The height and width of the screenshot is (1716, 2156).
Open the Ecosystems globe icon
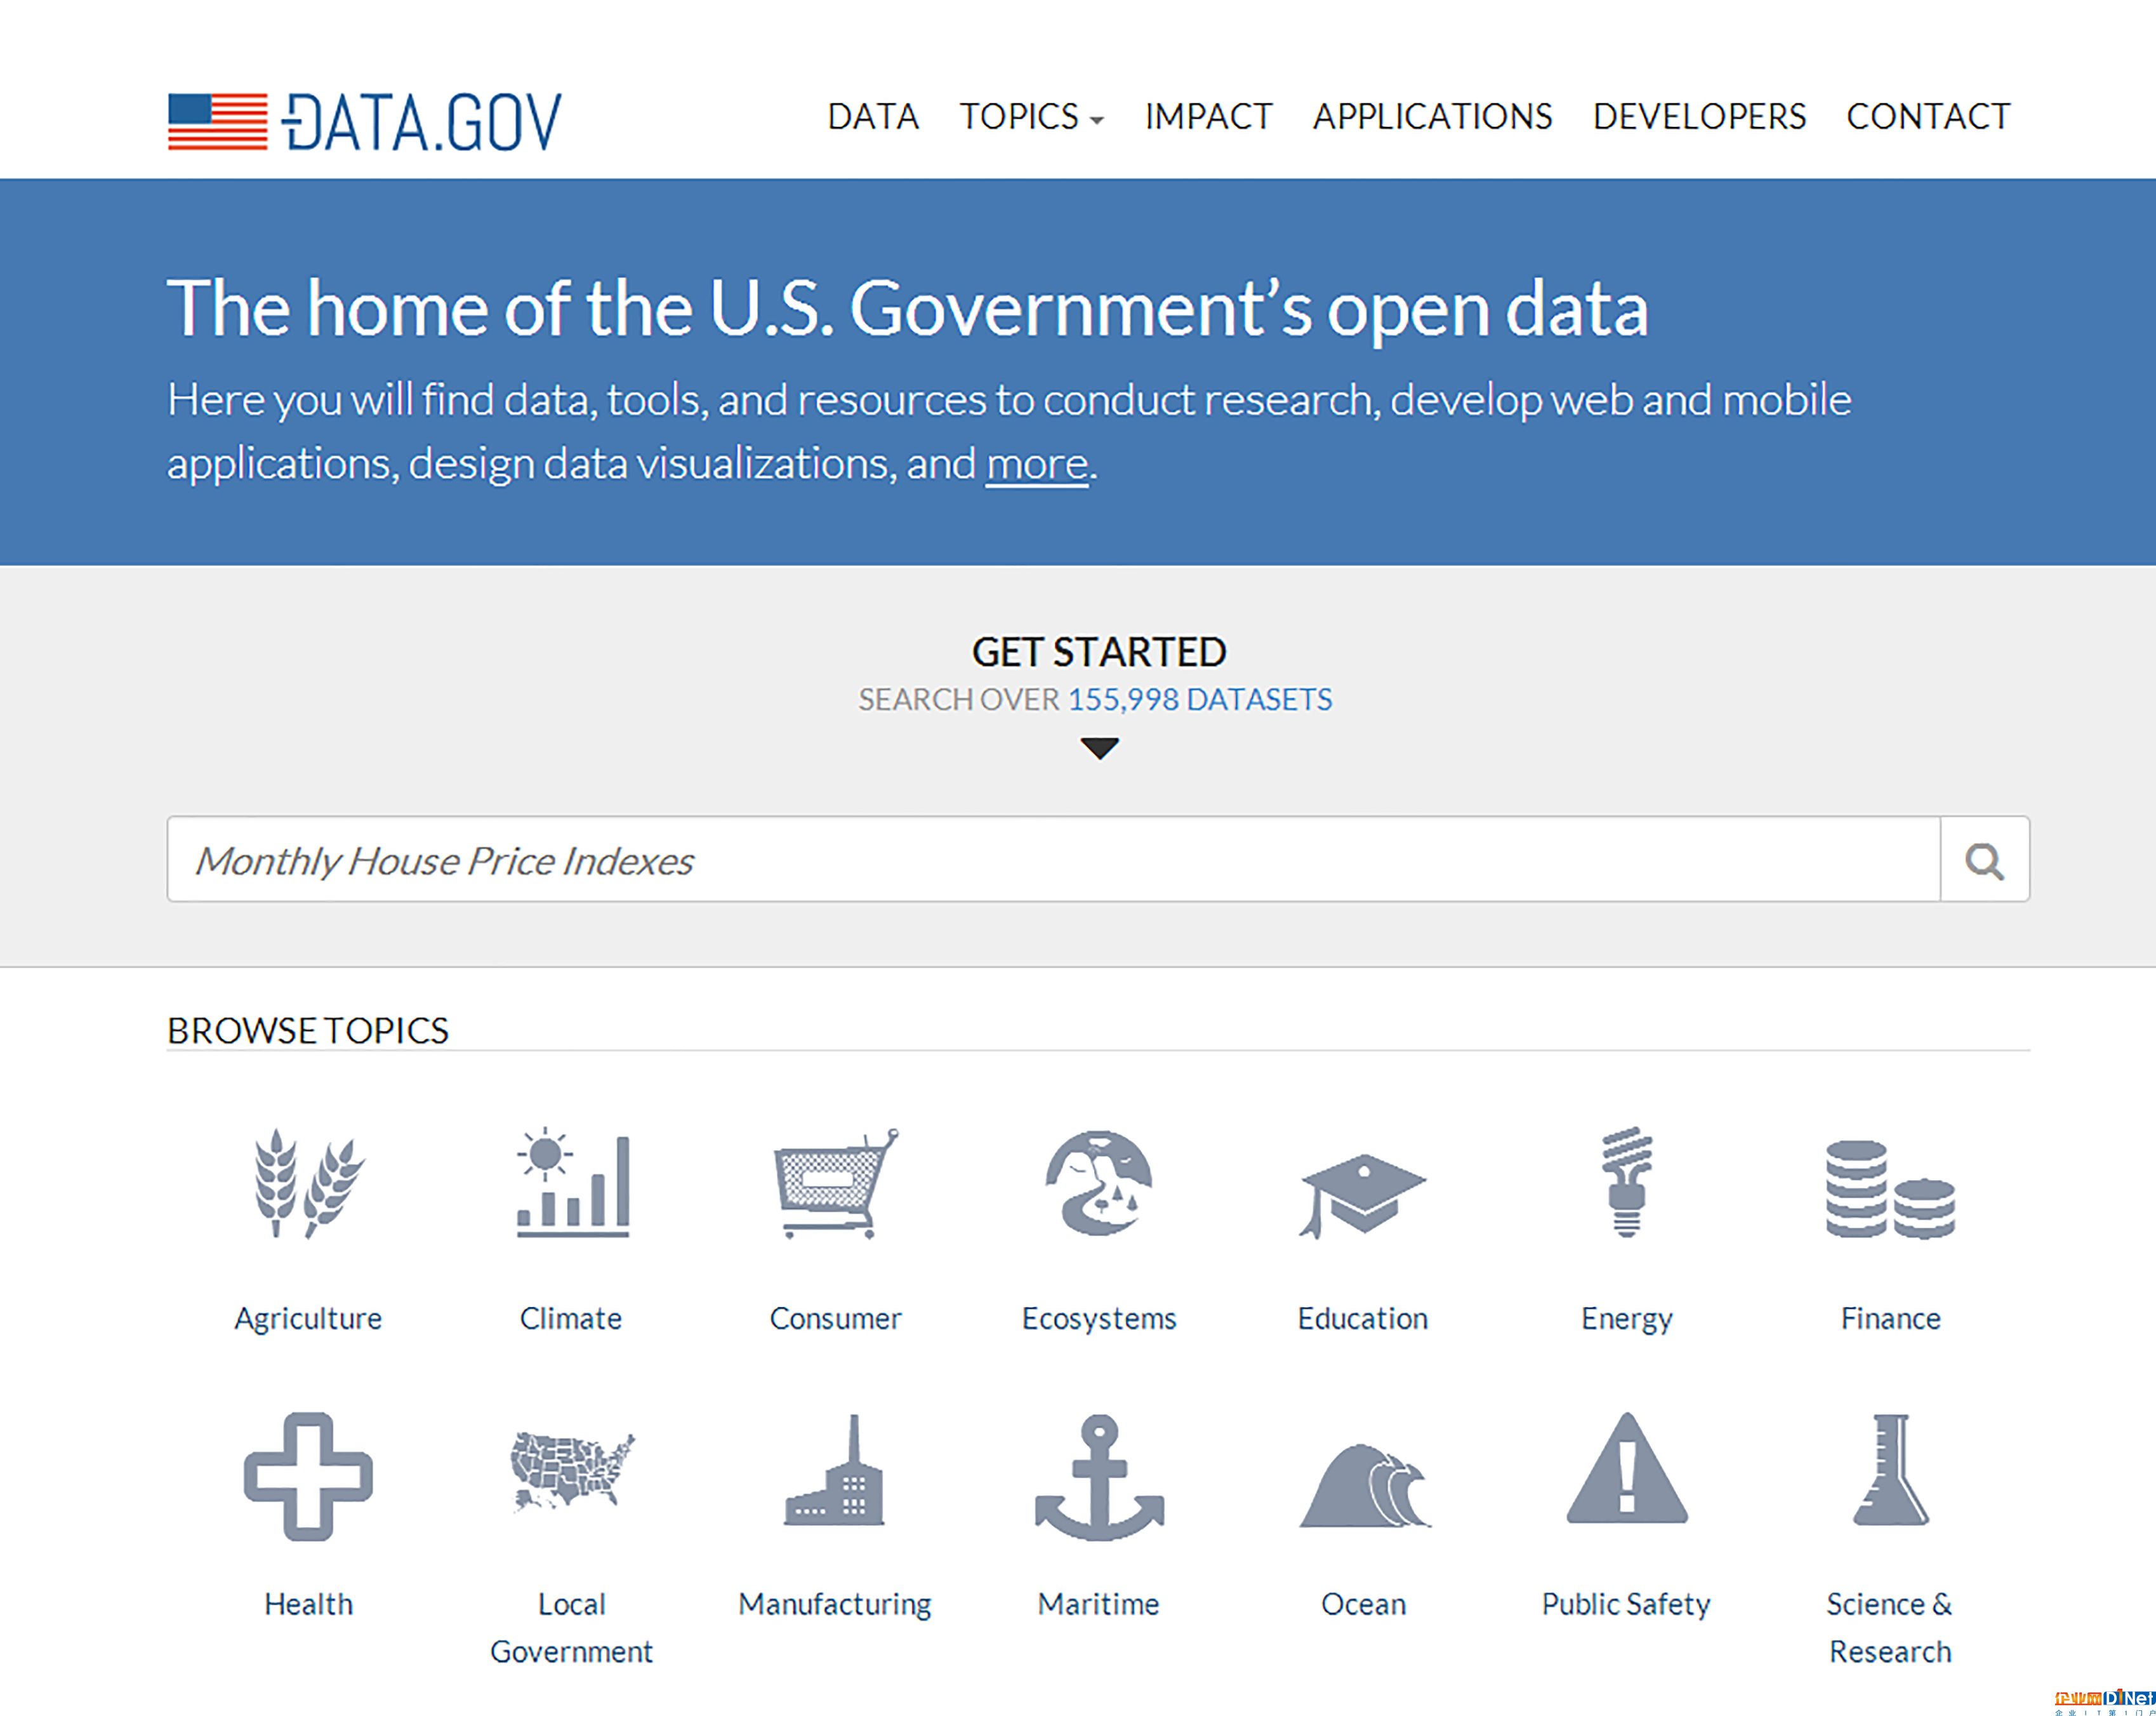[x=1099, y=1183]
